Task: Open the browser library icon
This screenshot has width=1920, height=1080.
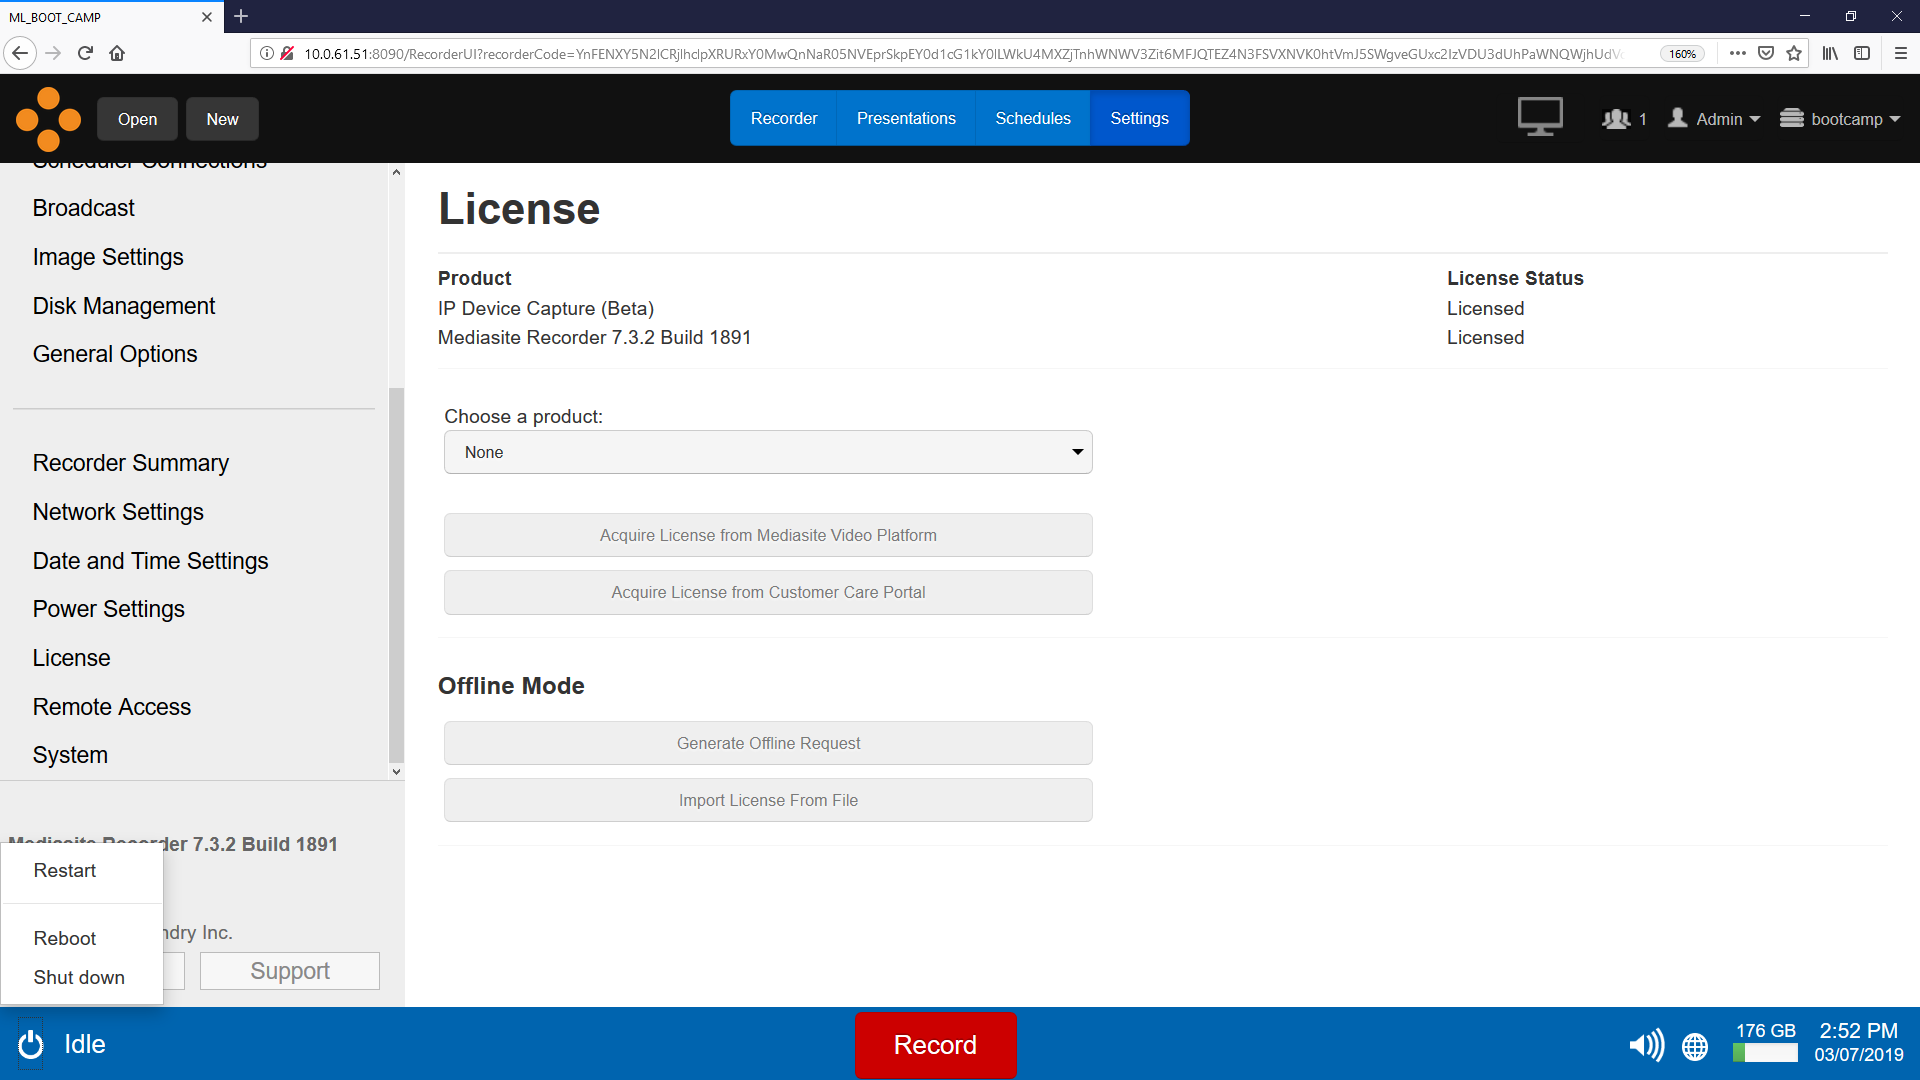Action: [x=1830, y=53]
